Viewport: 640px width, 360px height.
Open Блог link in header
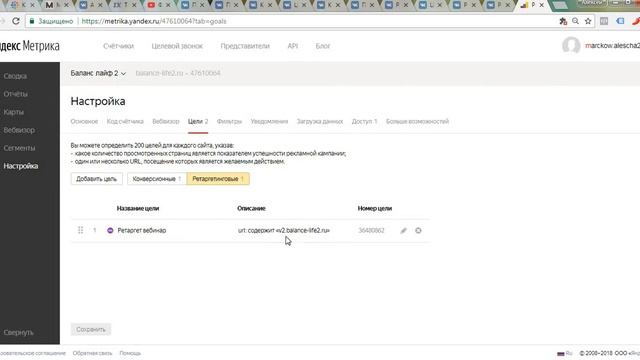click(x=322, y=46)
